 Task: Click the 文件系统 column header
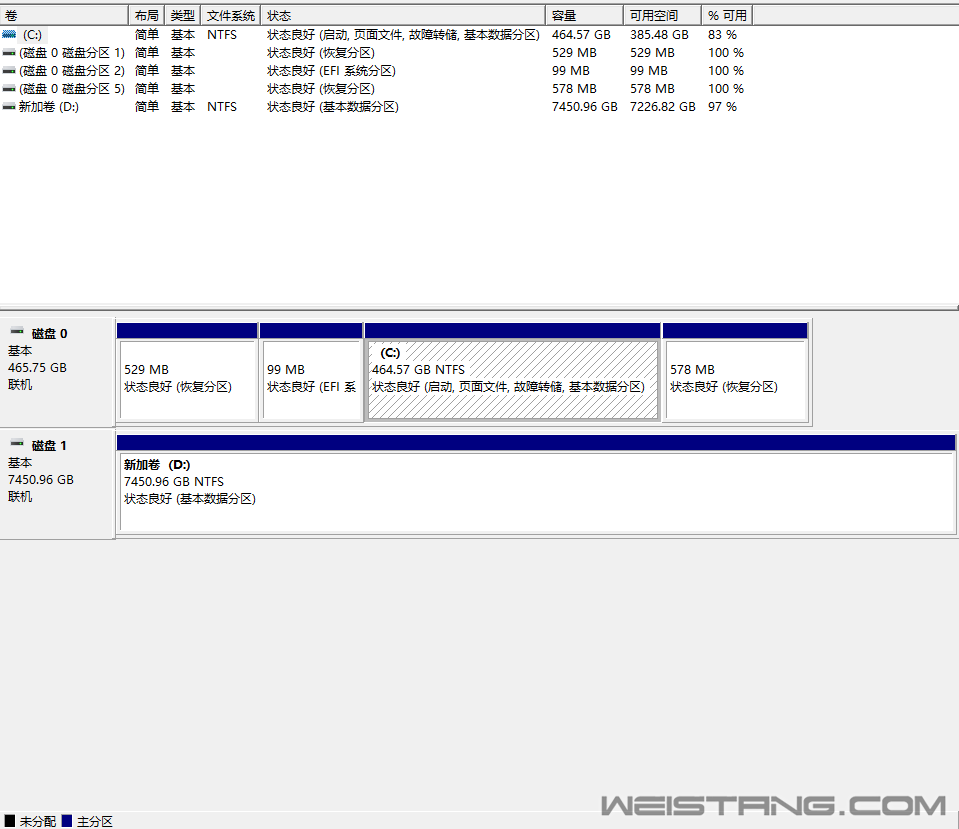pos(230,15)
